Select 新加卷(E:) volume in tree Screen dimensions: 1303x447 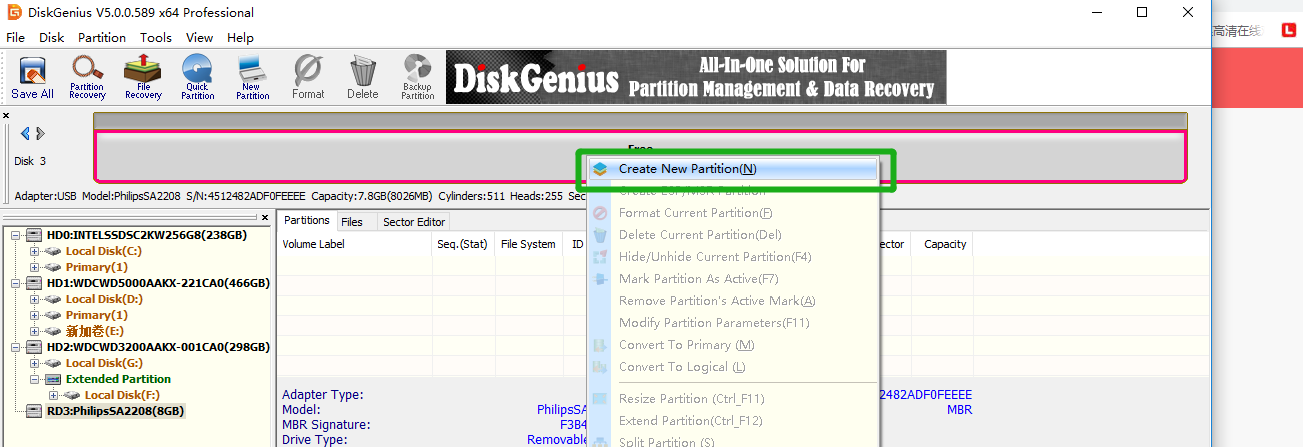95,331
